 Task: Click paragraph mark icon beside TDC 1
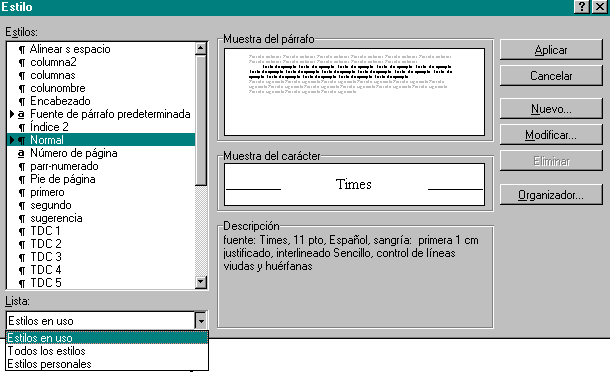tap(22, 232)
